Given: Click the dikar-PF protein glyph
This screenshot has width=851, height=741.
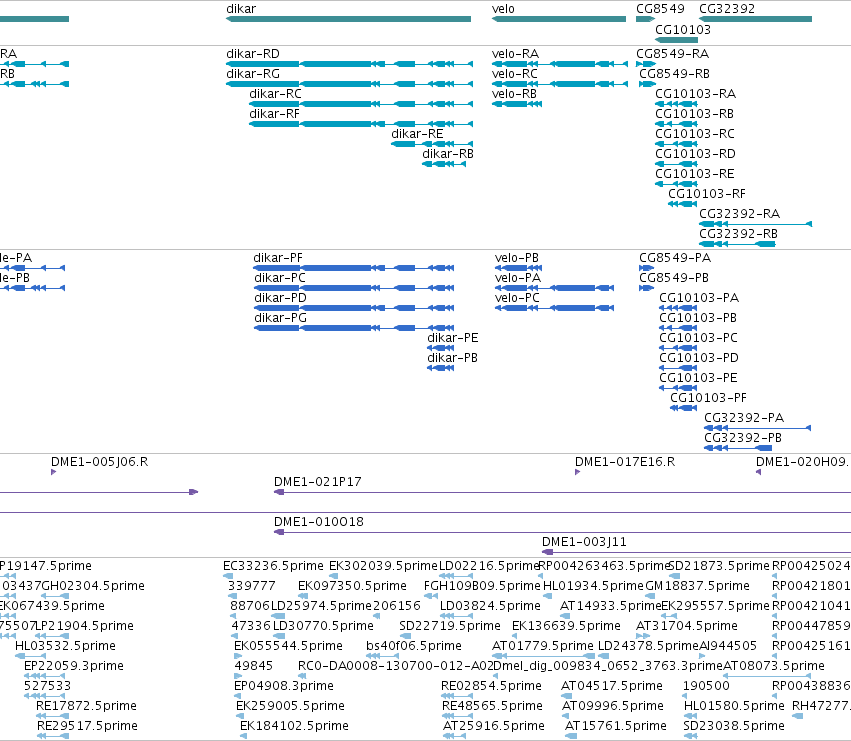Looking at the screenshot, I should pos(354,268).
